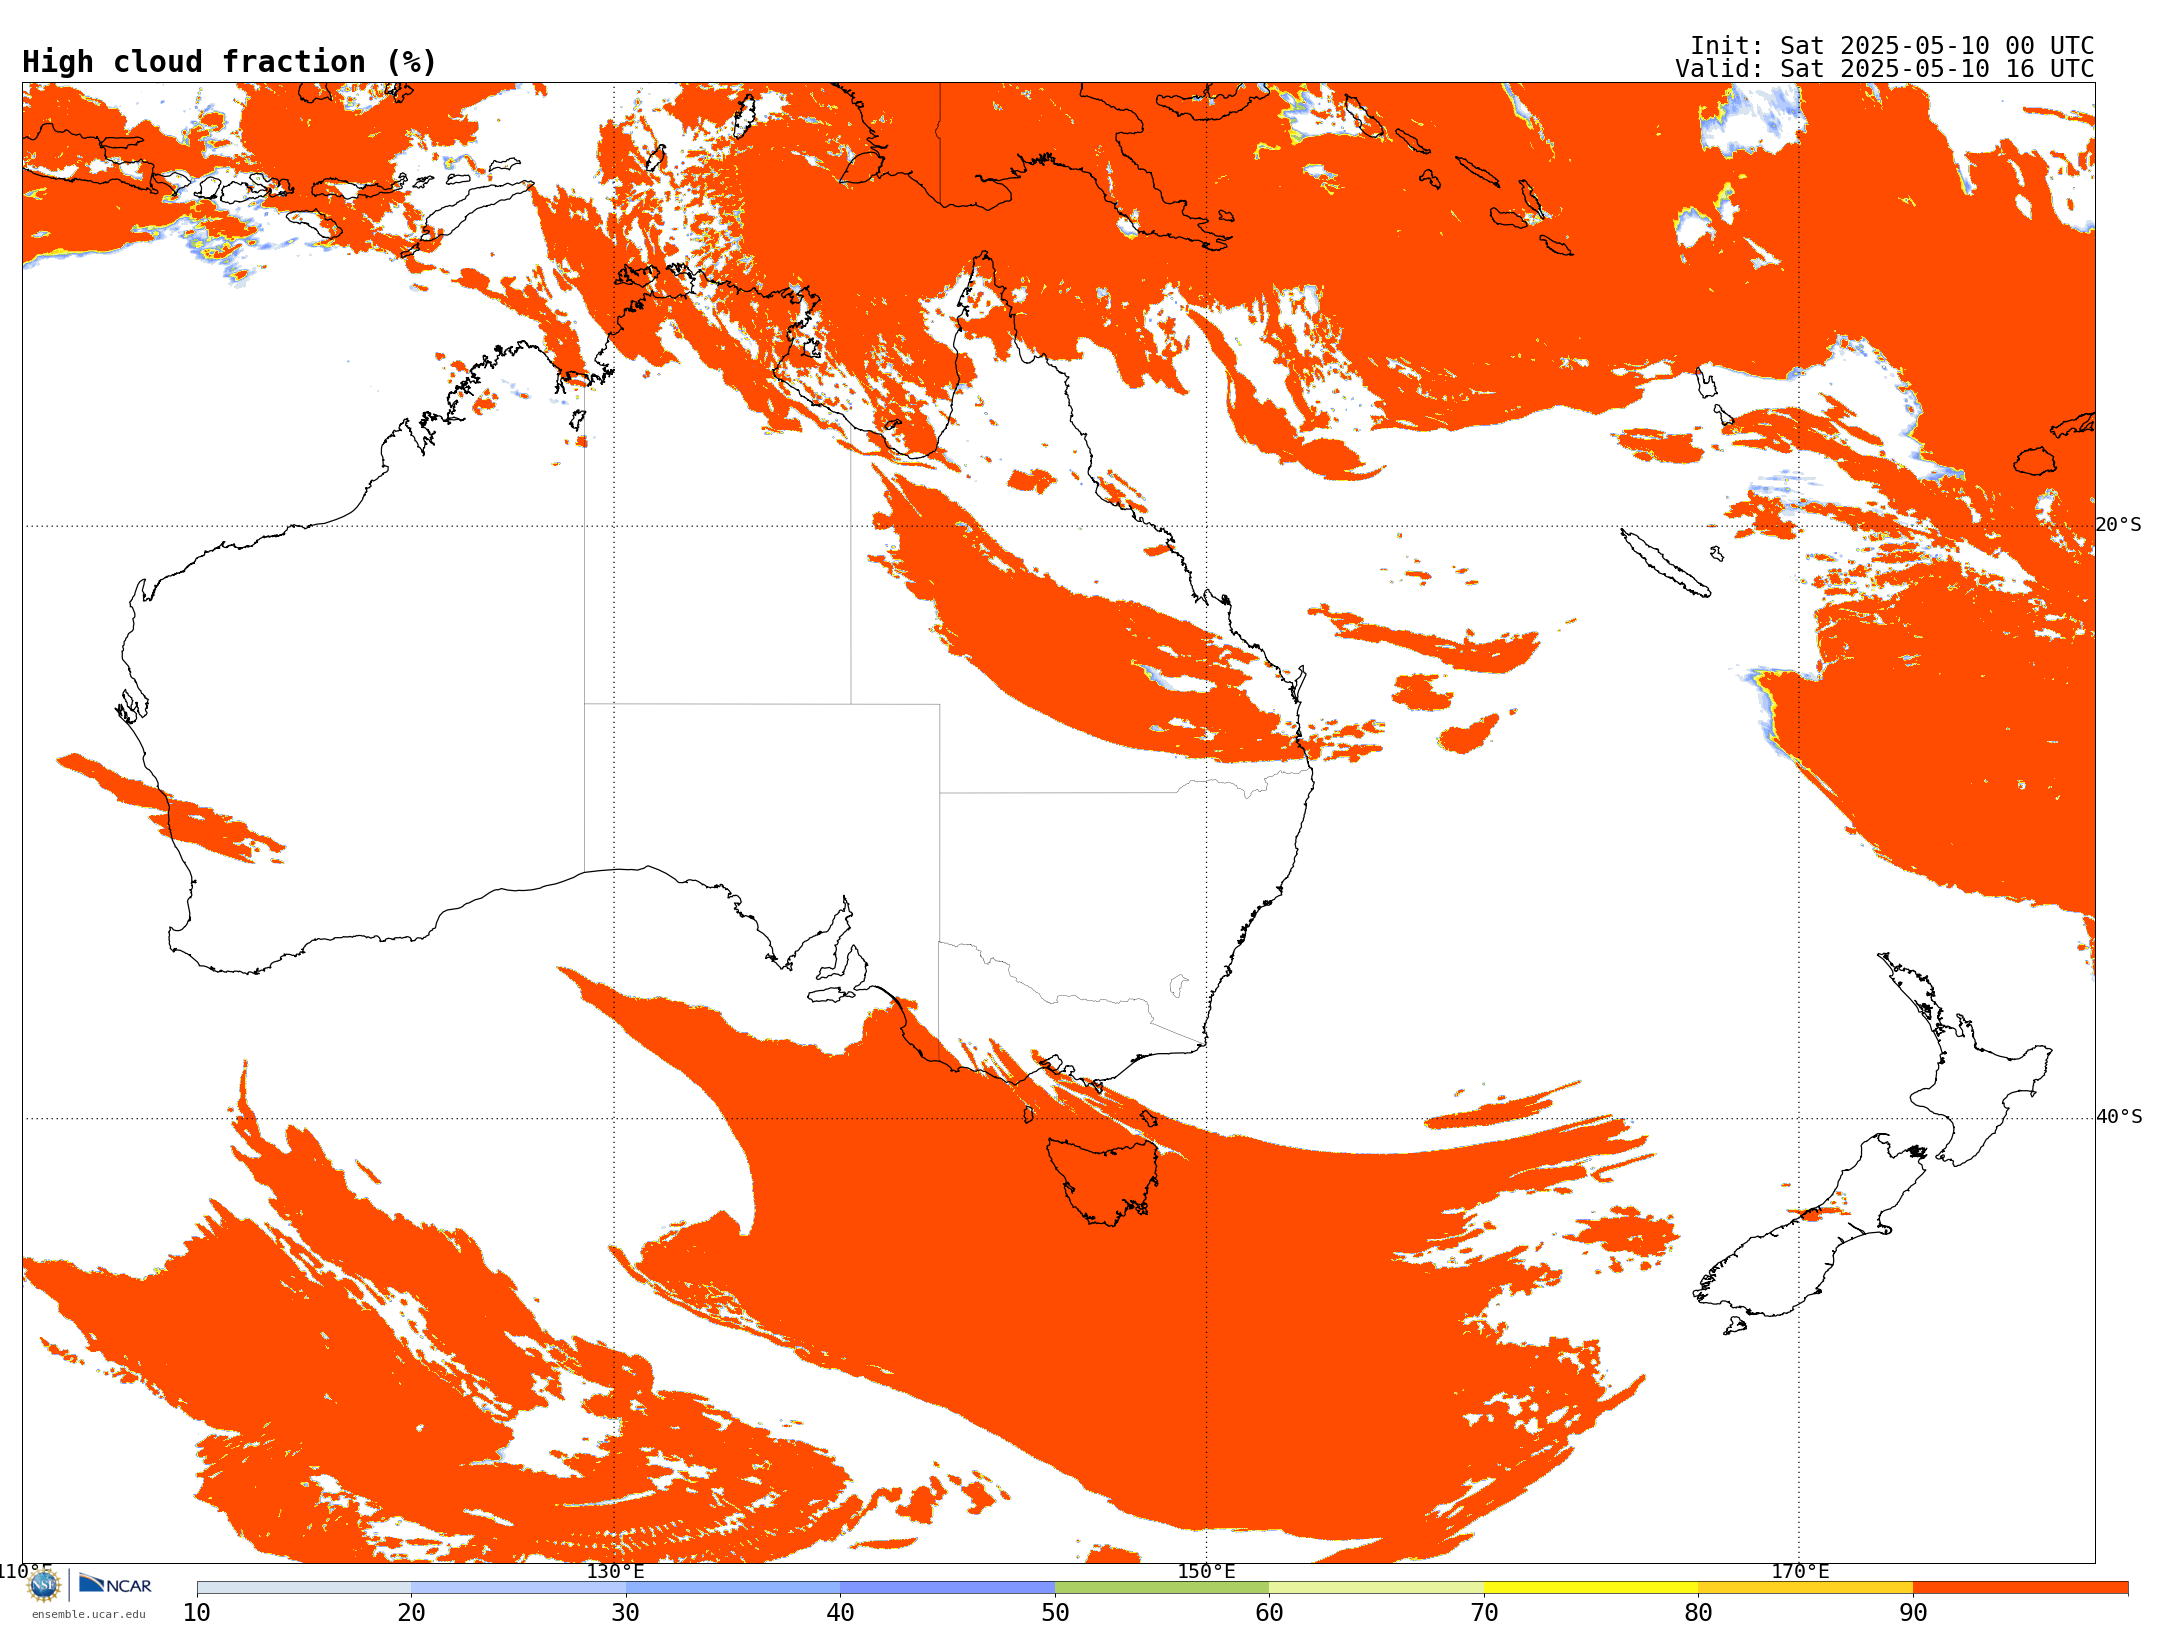
Task: Click the 20–30 light blue colorbar segment
Action: [x=518, y=1588]
